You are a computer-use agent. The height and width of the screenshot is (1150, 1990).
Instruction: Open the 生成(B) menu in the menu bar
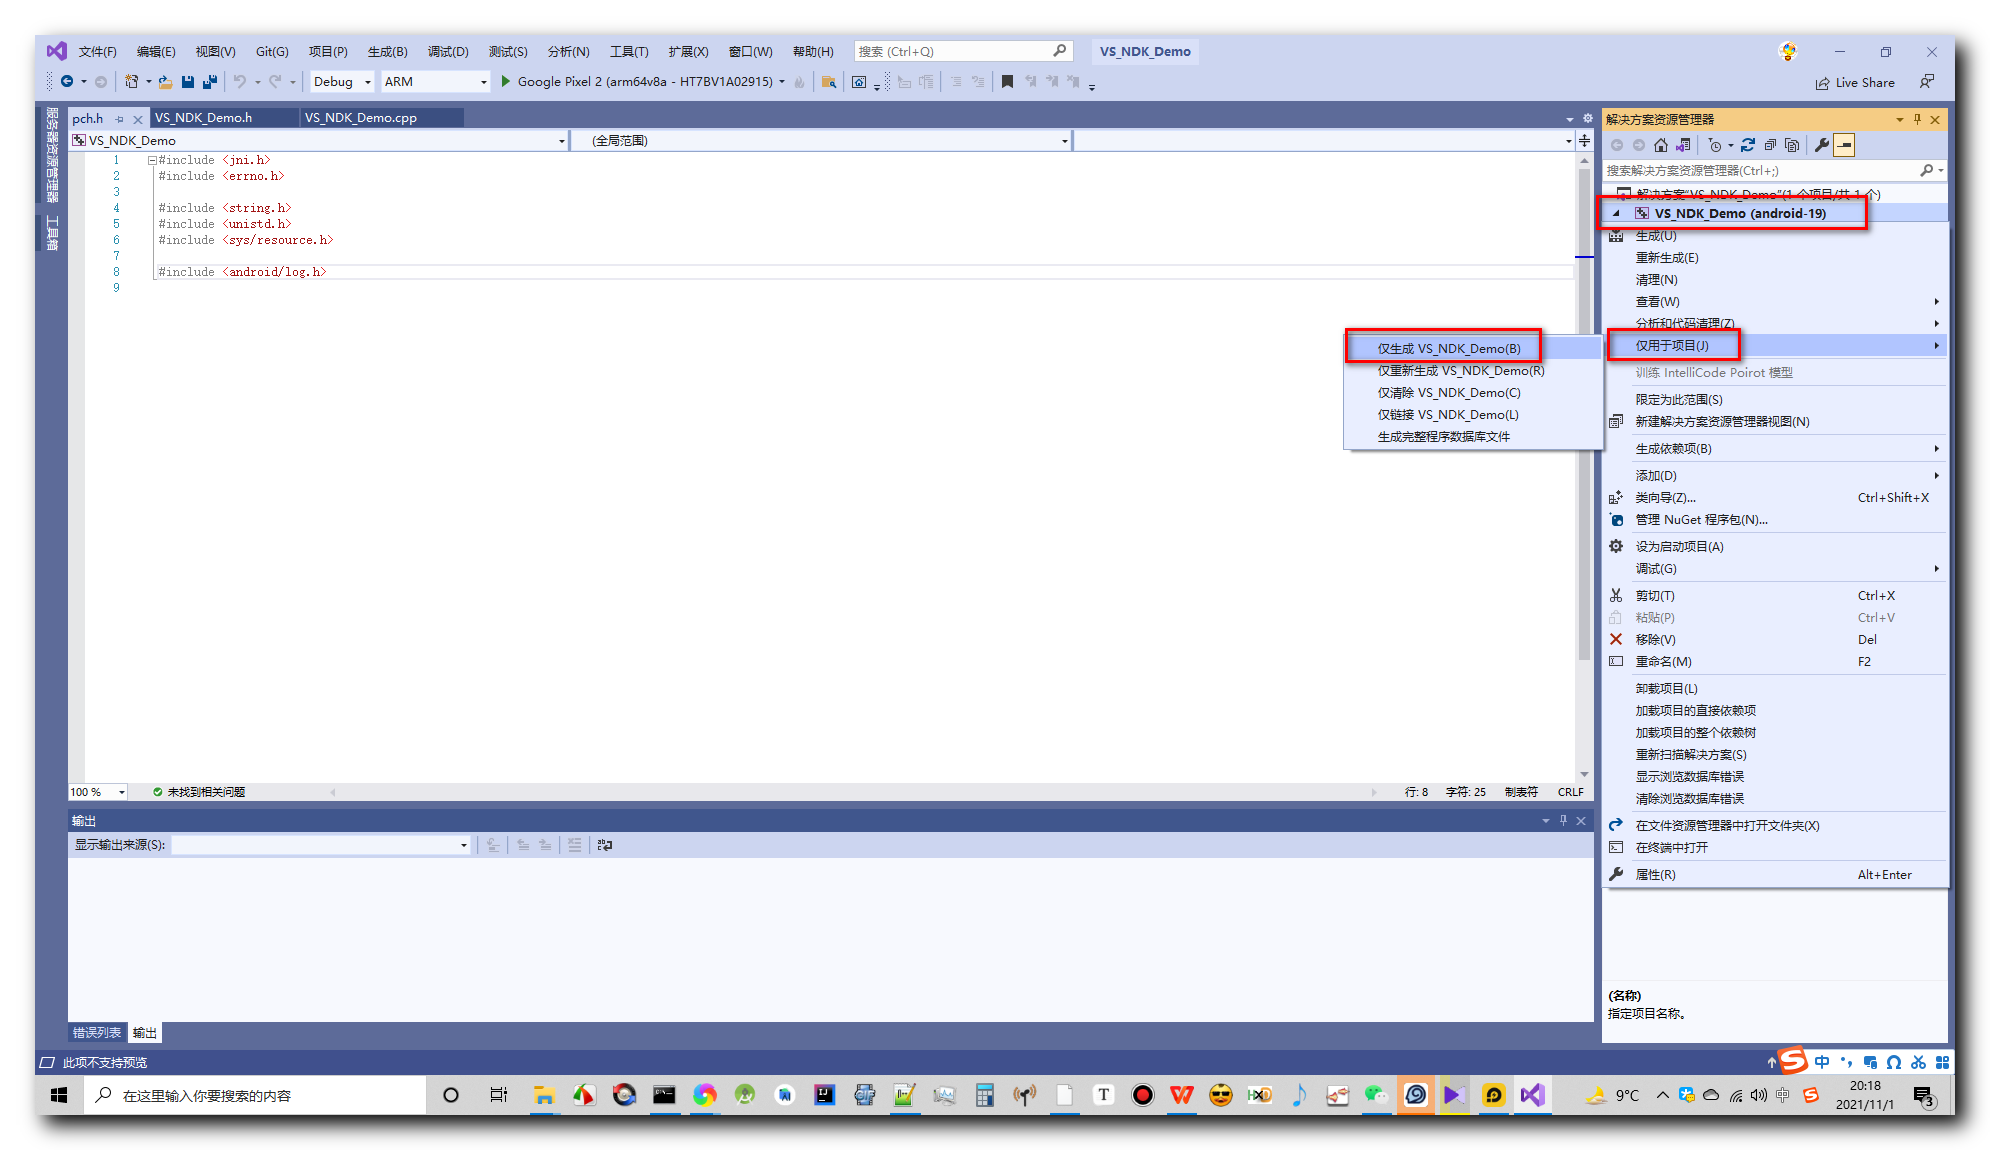pos(387,52)
